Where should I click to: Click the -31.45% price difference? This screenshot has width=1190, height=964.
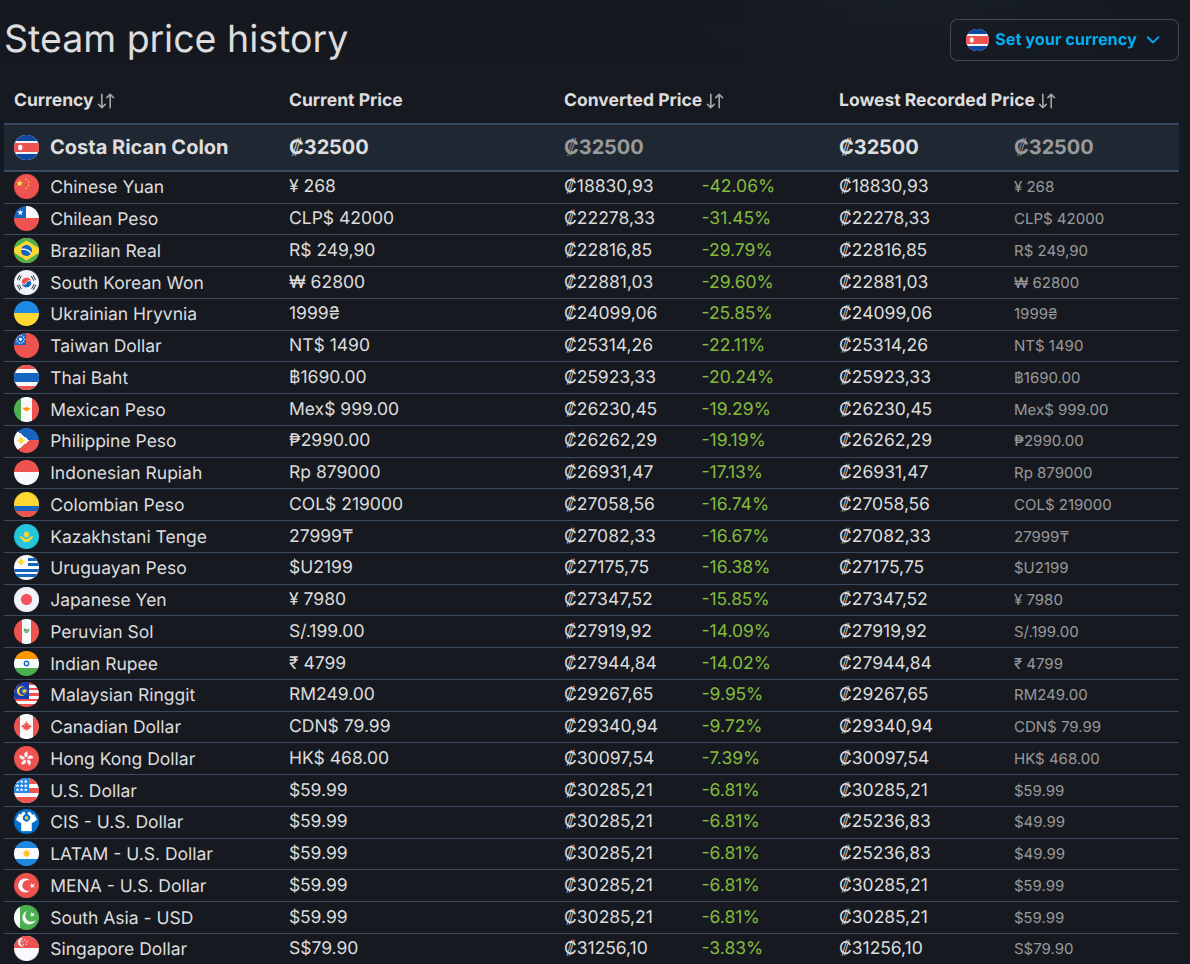tap(735, 218)
